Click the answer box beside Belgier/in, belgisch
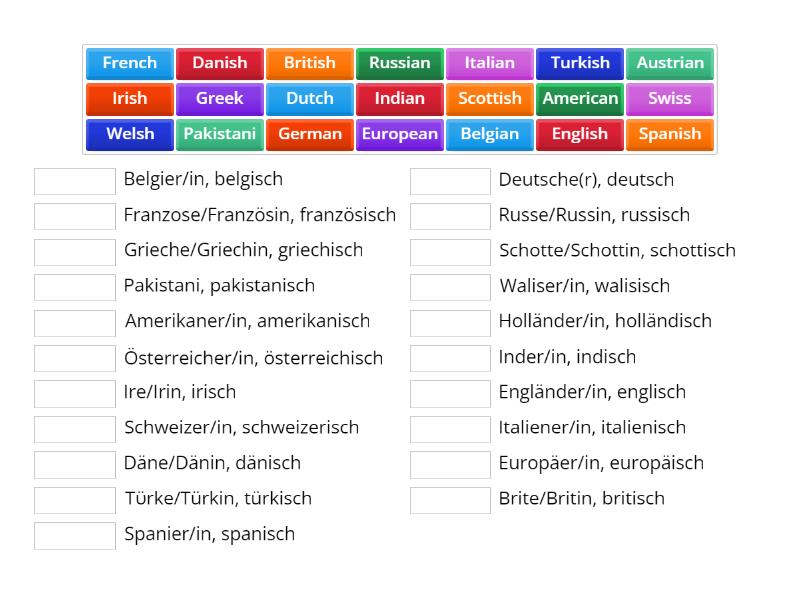The width and height of the screenshot is (800, 600). pos(74,180)
